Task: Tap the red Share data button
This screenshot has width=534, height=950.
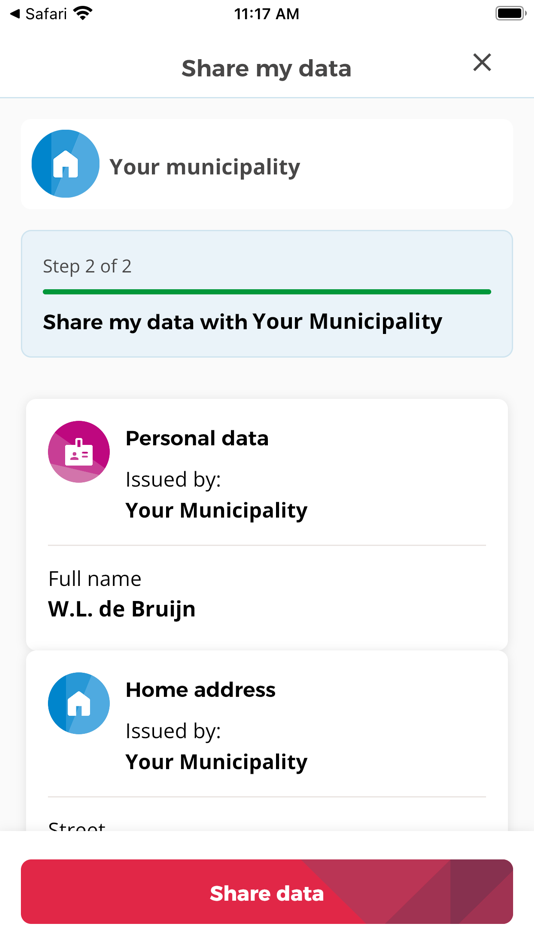Action: point(267,892)
